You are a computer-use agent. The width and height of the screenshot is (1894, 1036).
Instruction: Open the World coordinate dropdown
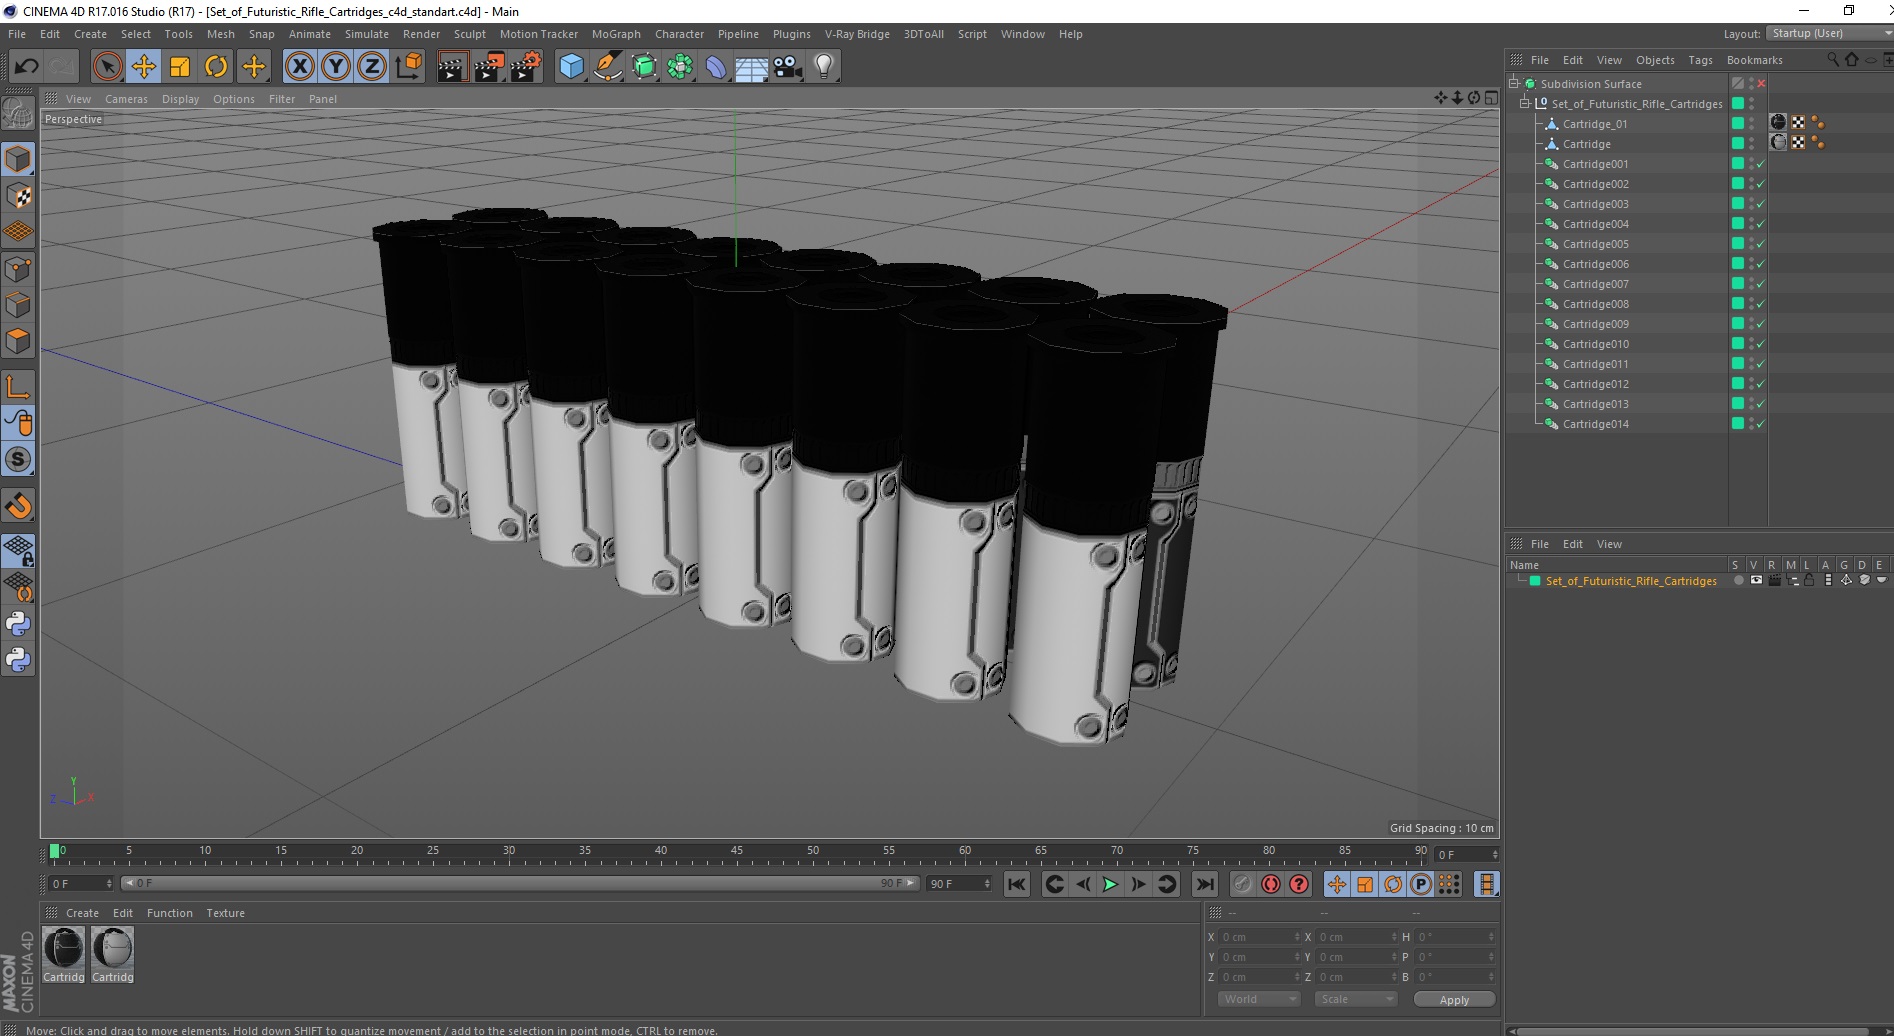pos(1258,999)
